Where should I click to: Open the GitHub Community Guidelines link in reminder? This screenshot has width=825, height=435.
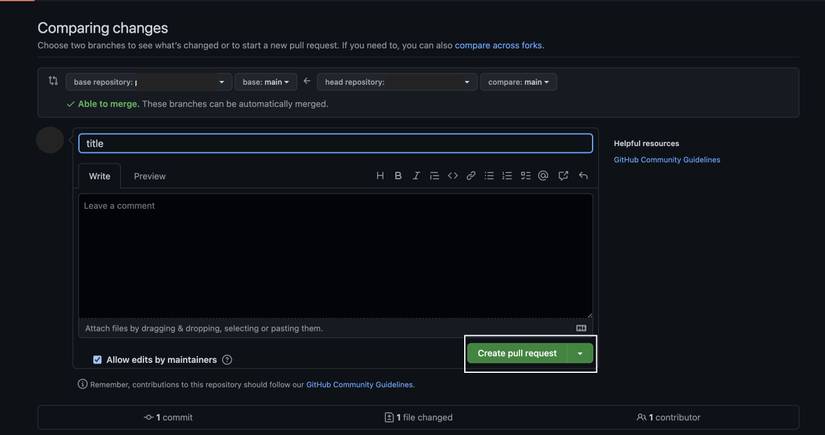coord(359,385)
